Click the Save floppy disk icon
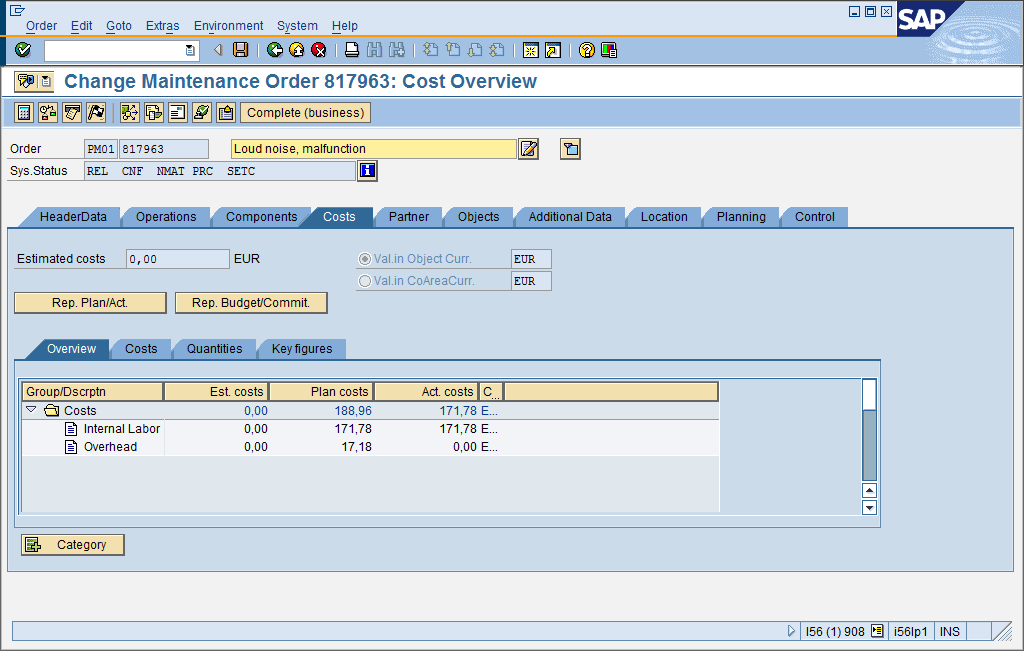The image size is (1024, 651). pos(241,50)
